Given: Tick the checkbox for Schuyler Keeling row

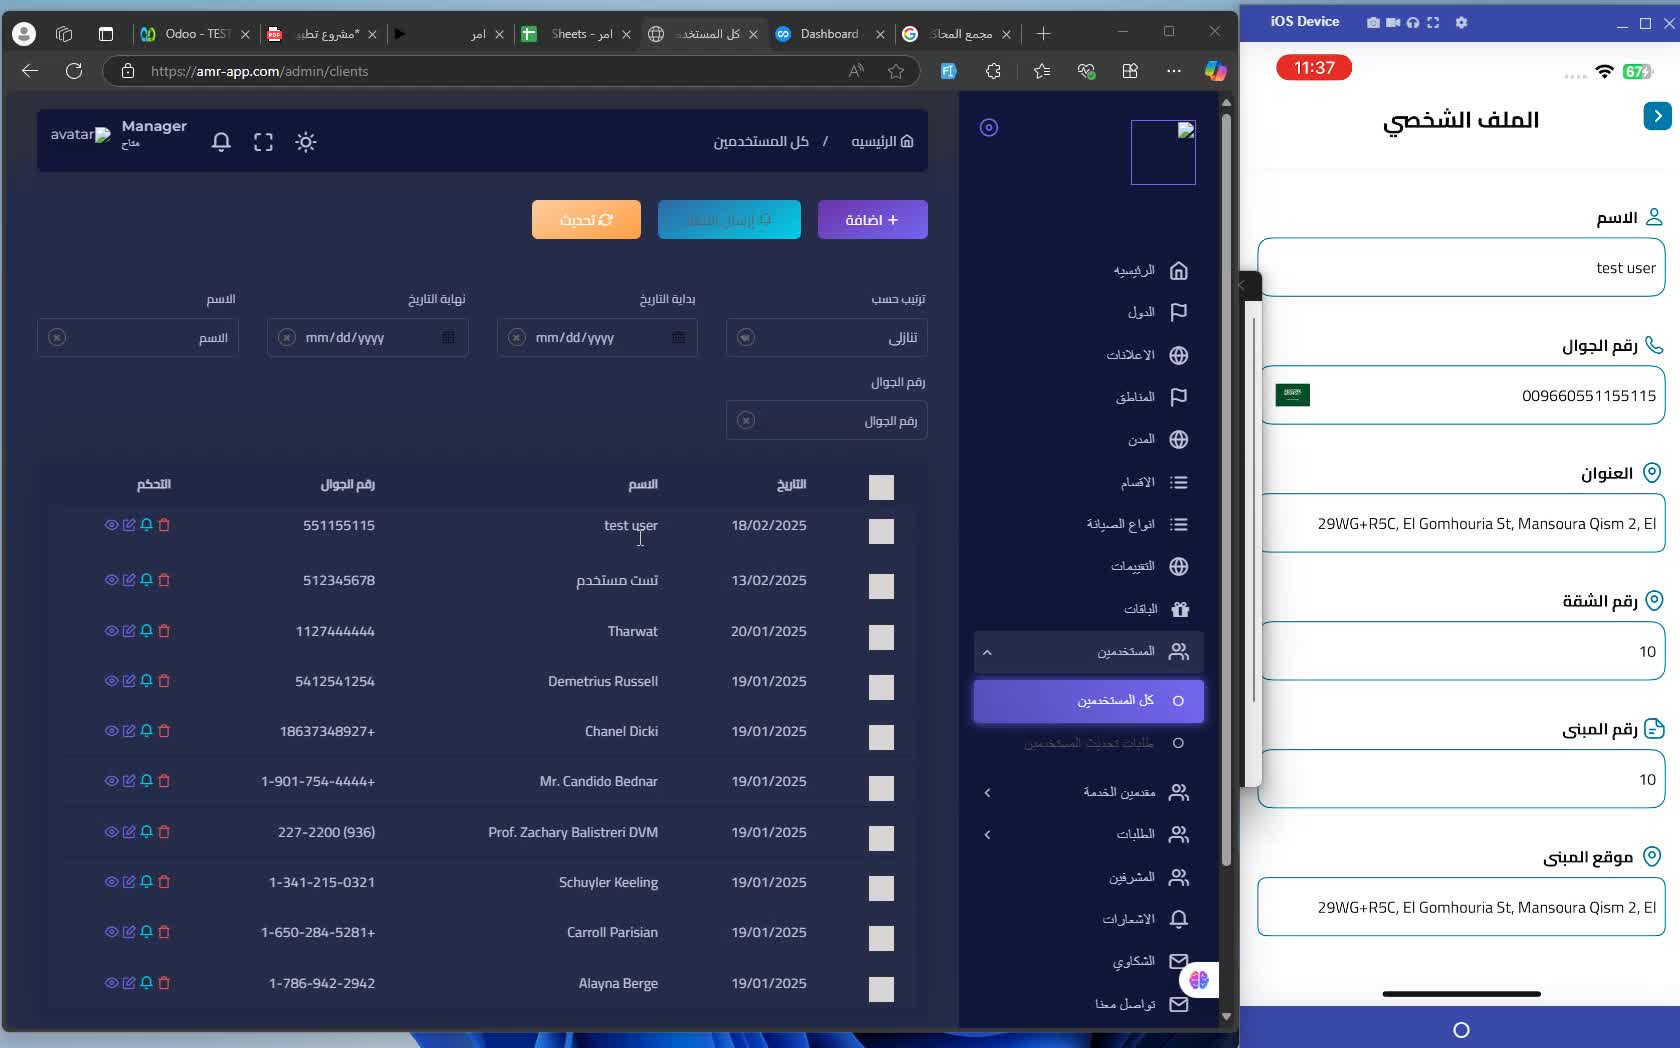Looking at the screenshot, I should click(881, 888).
